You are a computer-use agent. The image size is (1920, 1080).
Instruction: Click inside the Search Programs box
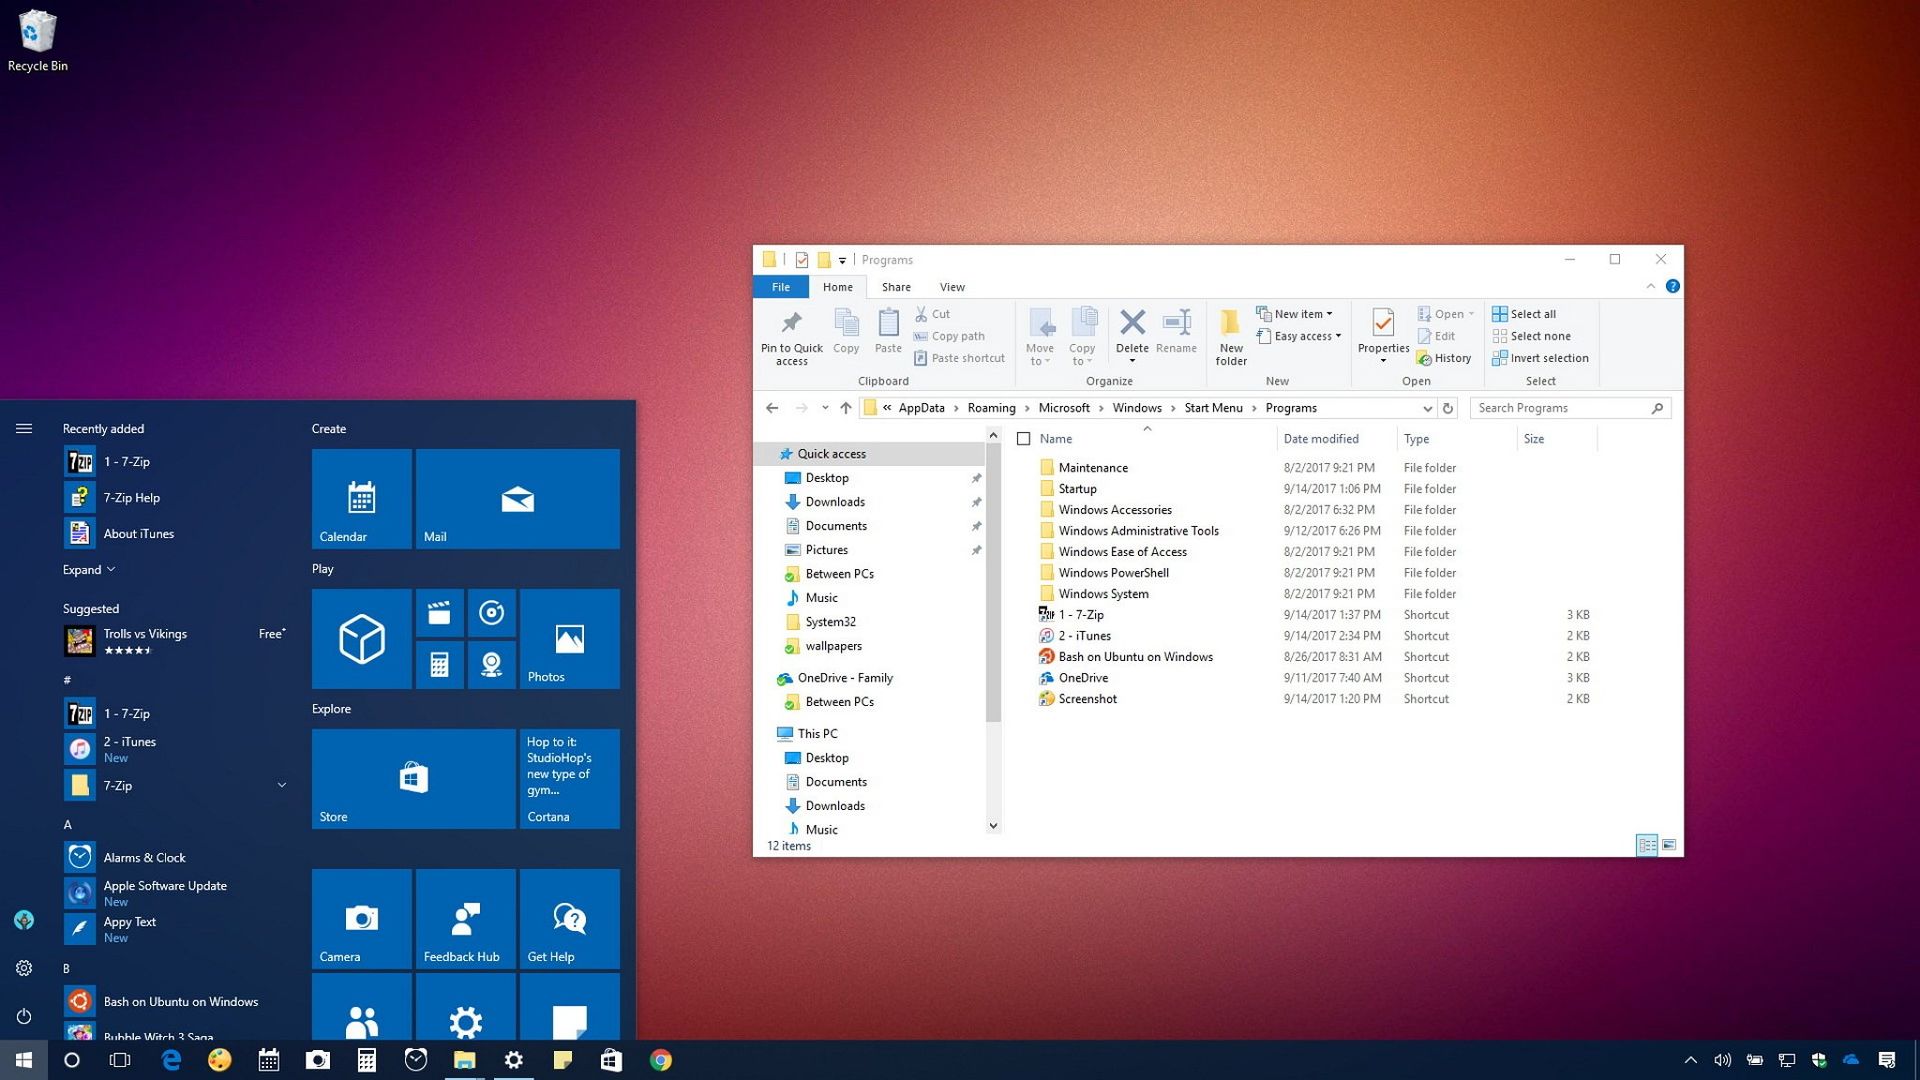coord(1560,408)
